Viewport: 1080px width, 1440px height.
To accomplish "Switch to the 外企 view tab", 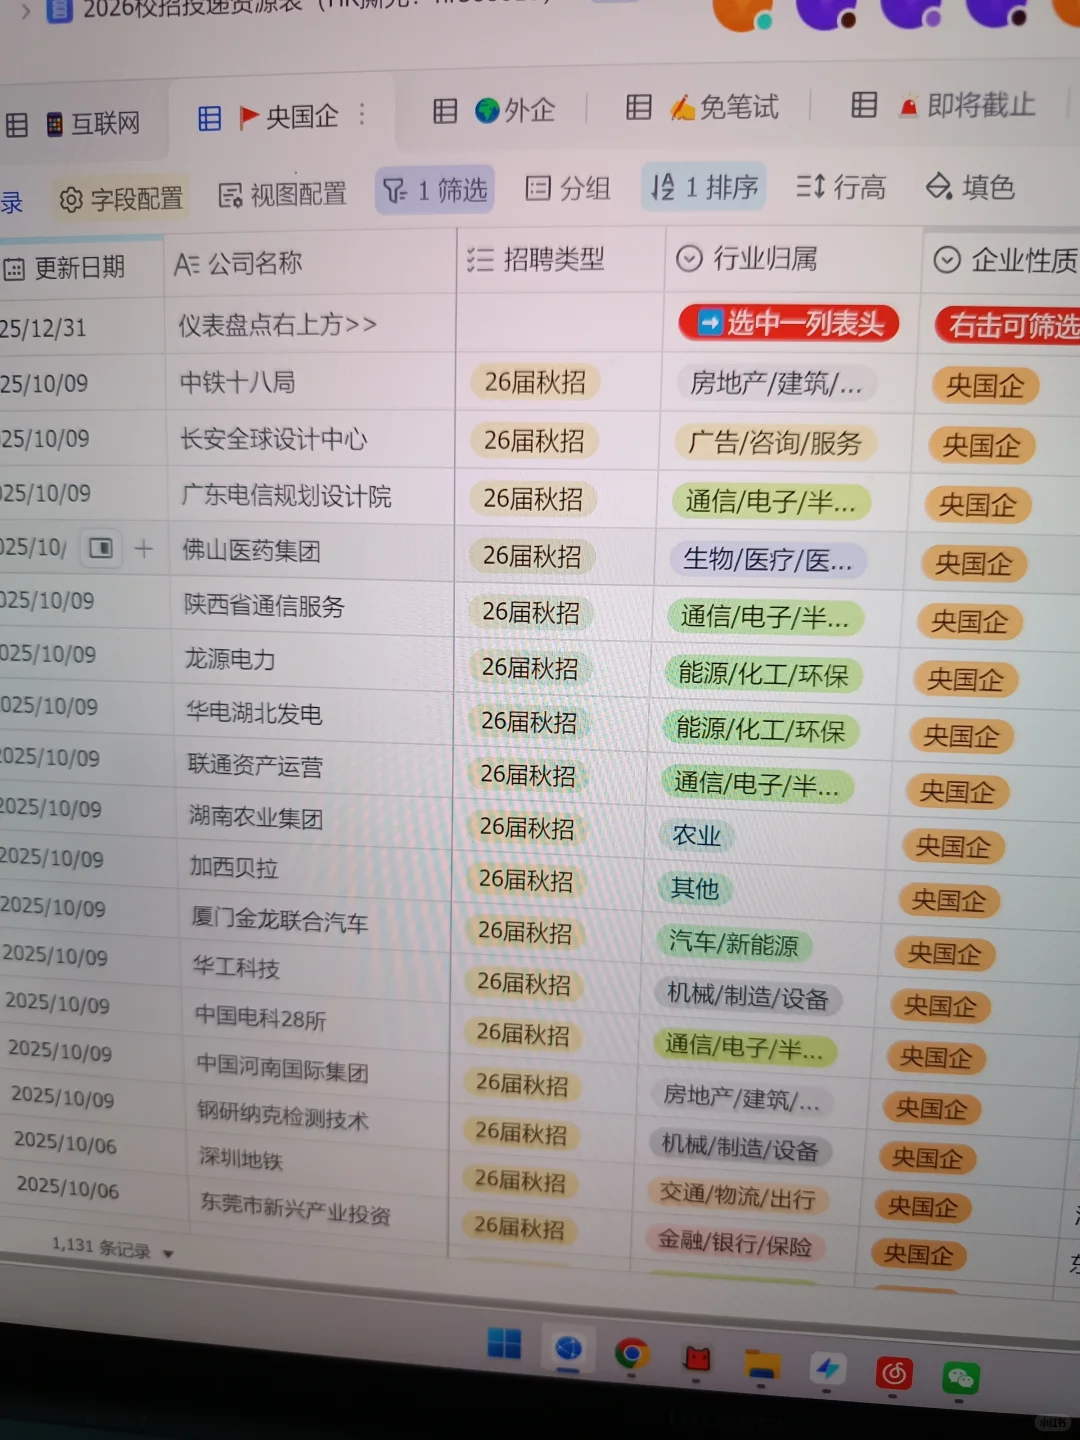I will click(x=495, y=110).
